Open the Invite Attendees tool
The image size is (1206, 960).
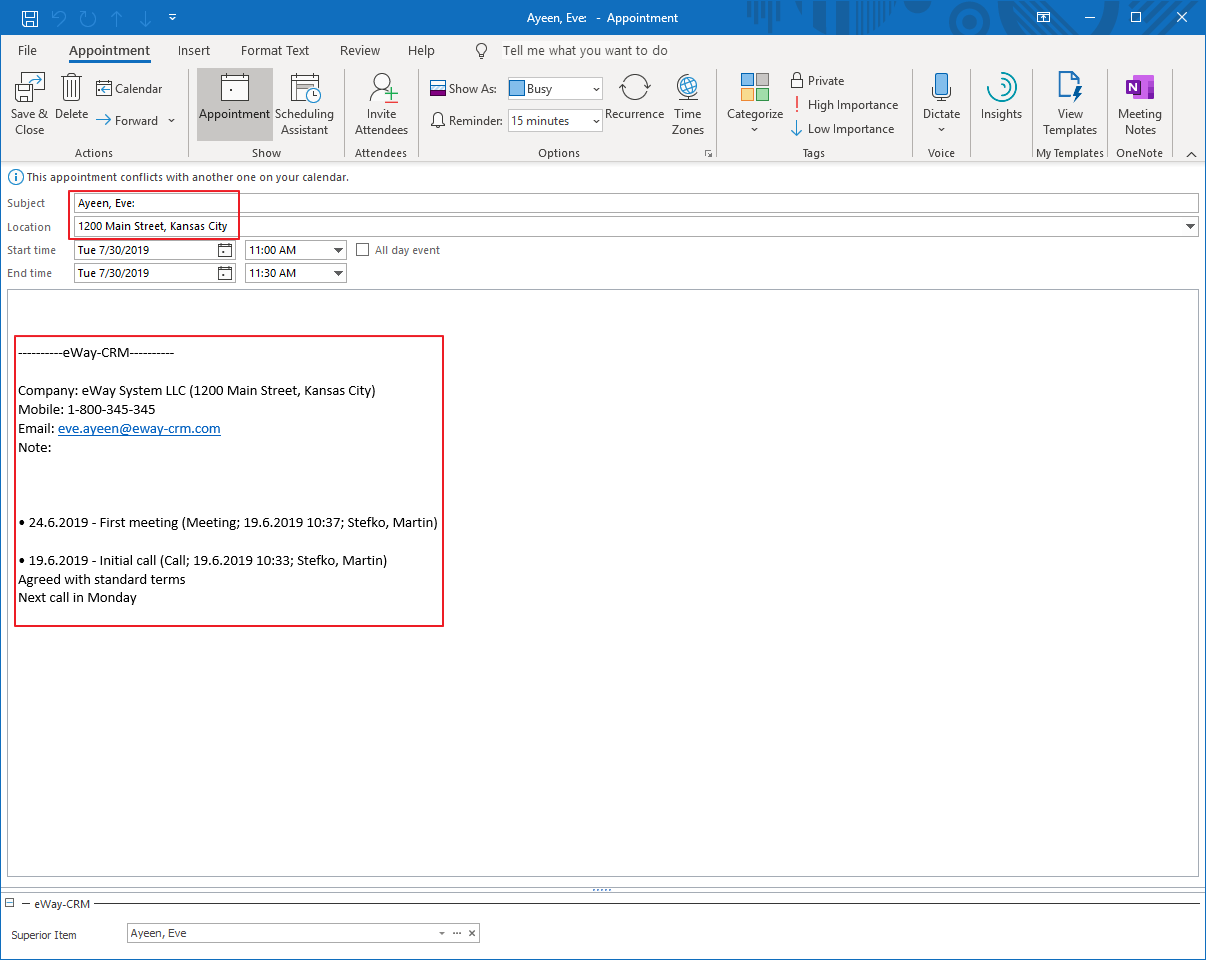point(381,100)
